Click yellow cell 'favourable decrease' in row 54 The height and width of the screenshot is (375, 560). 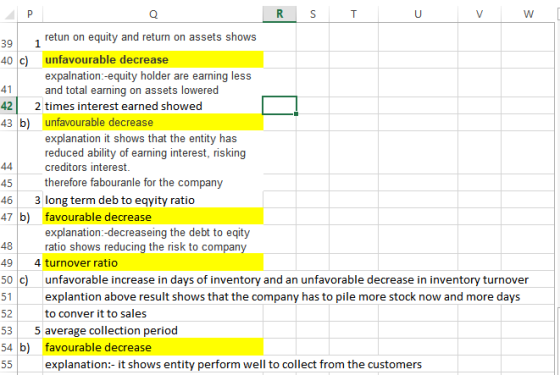coord(153,347)
